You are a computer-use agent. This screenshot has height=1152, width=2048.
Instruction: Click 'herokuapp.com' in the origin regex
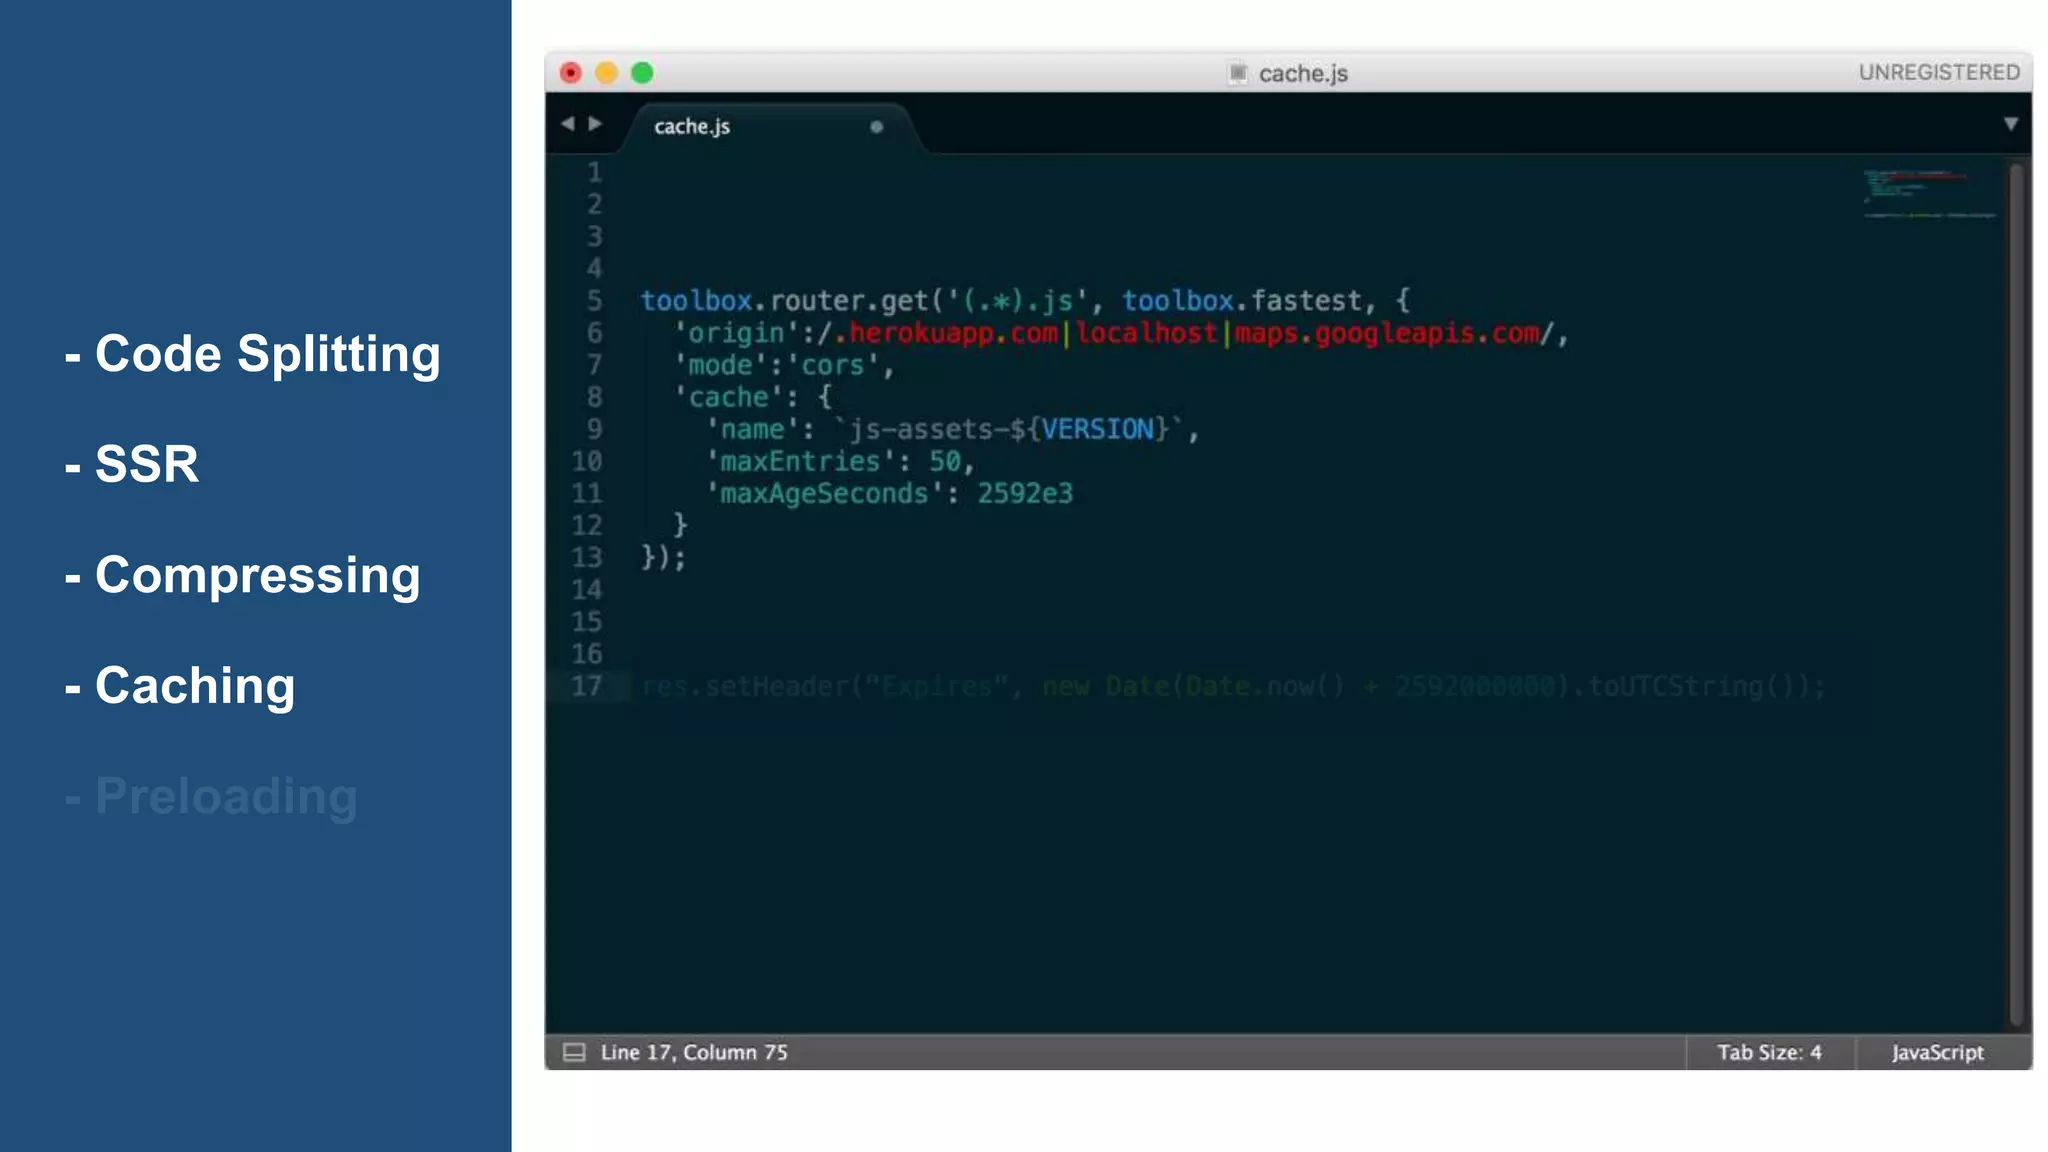(953, 332)
